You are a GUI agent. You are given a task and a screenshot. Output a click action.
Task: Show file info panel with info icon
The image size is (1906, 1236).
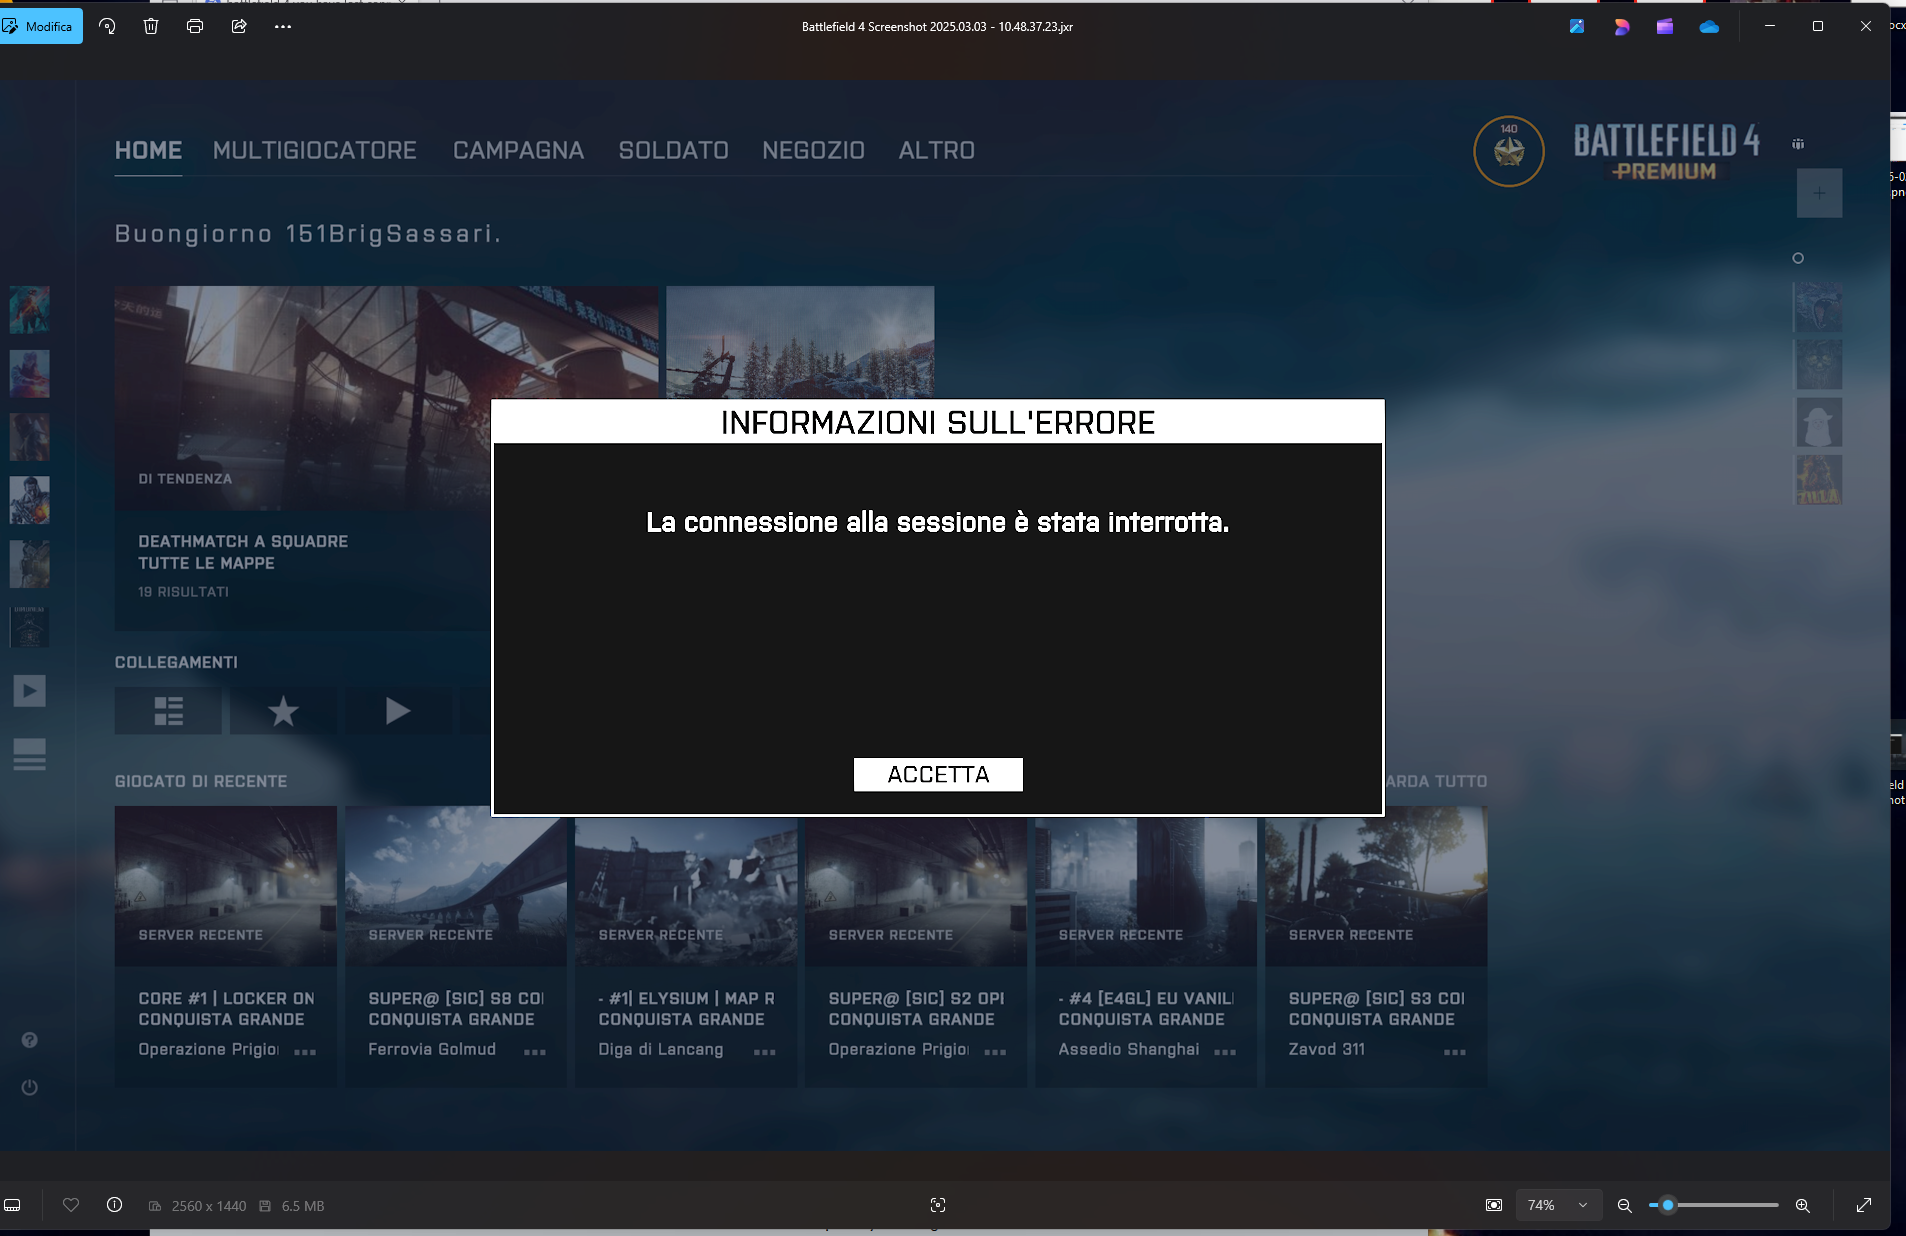coord(115,1205)
